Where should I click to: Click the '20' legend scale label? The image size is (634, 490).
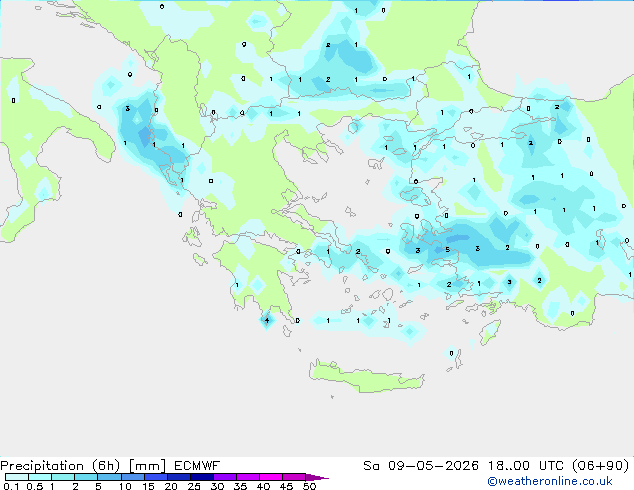click(171, 486)
